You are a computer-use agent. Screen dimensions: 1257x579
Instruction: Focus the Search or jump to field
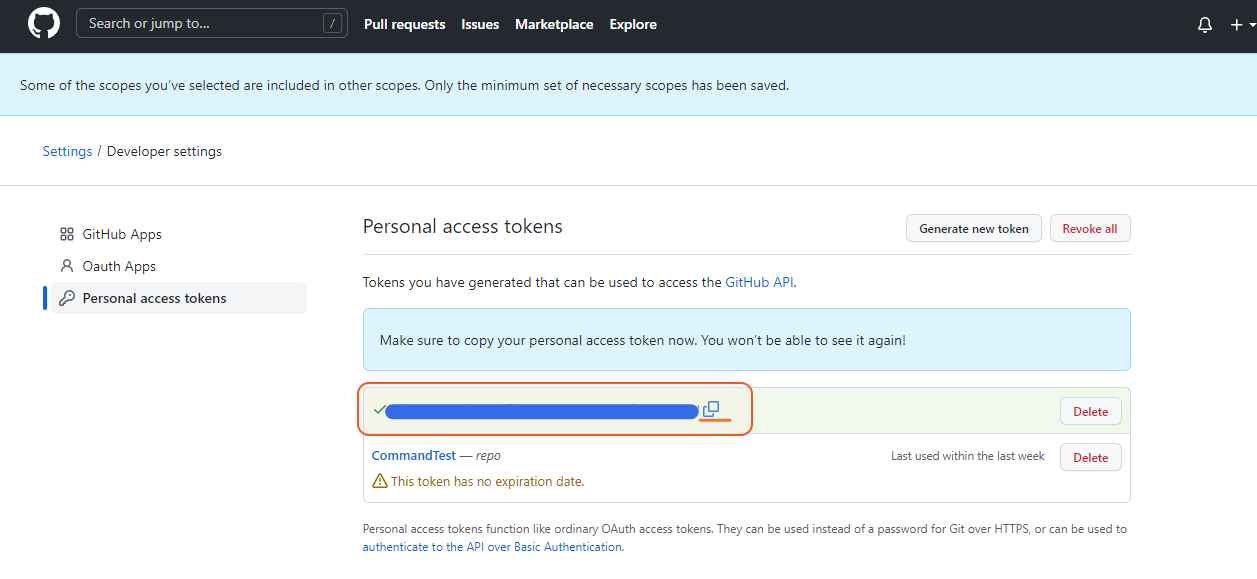(200, 23)
